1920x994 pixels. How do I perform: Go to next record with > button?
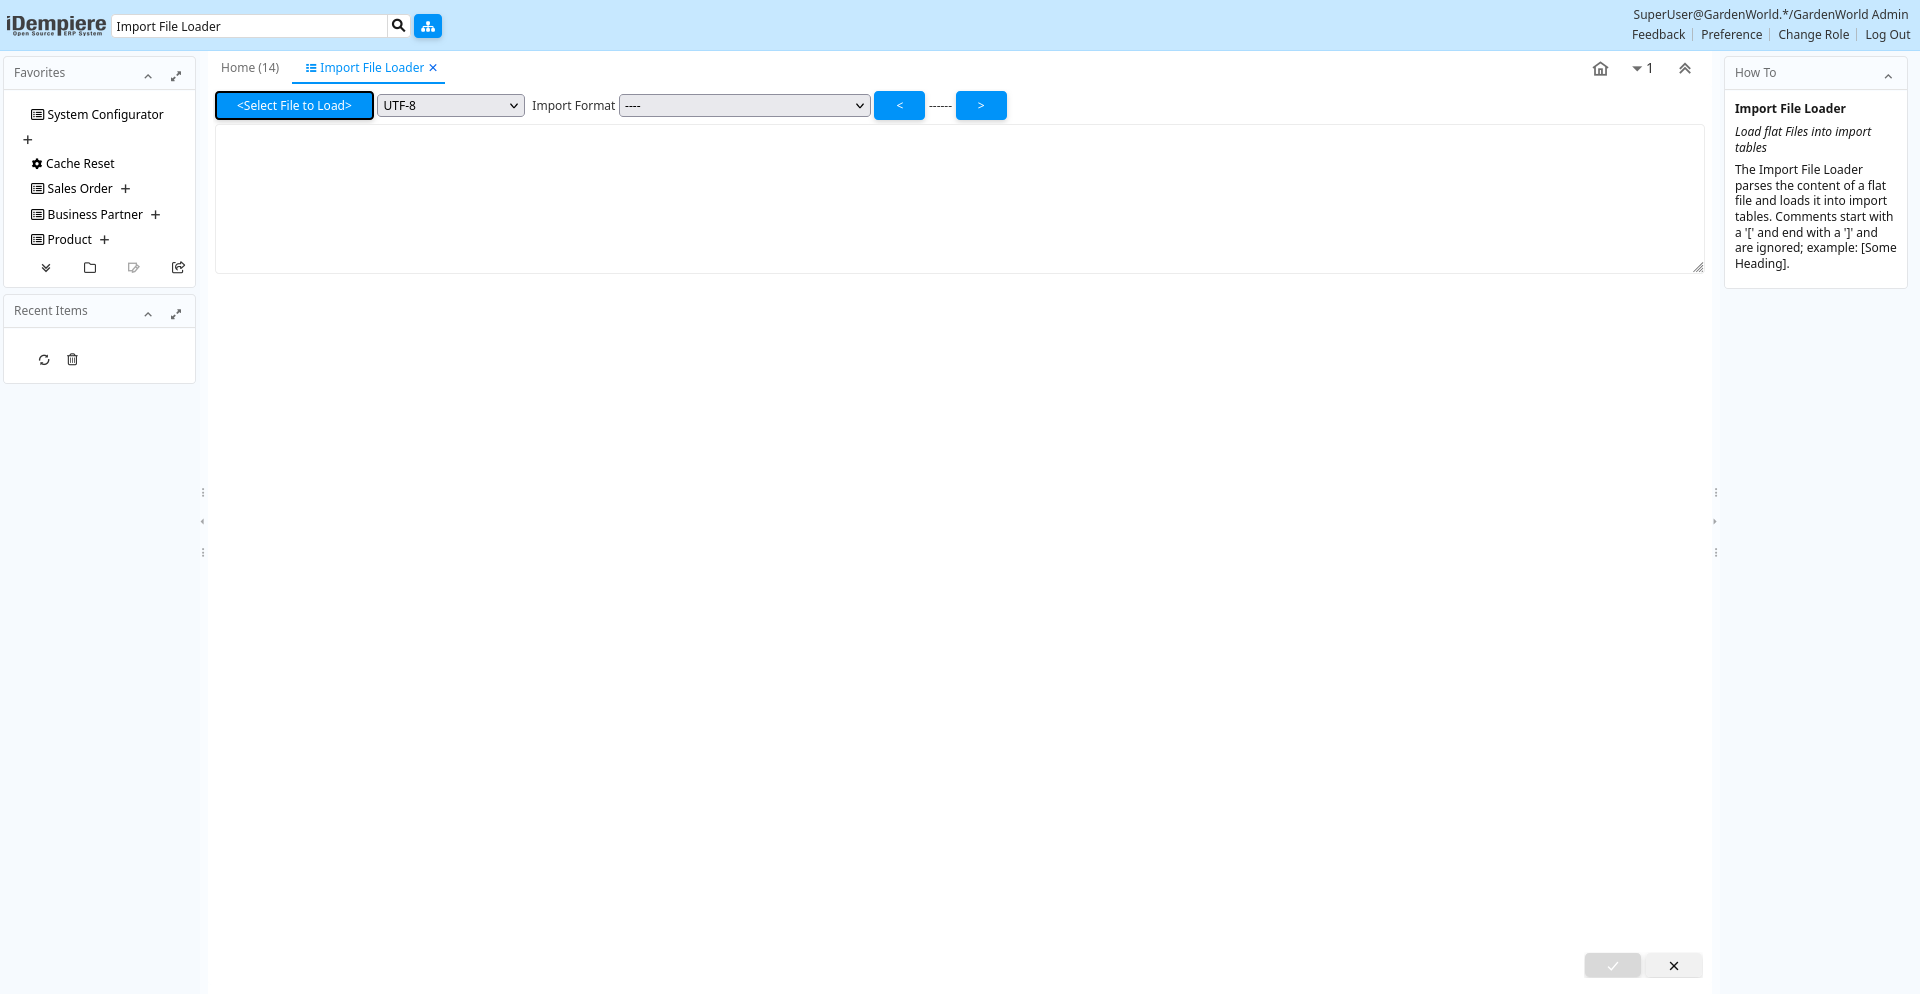(981, 106)
